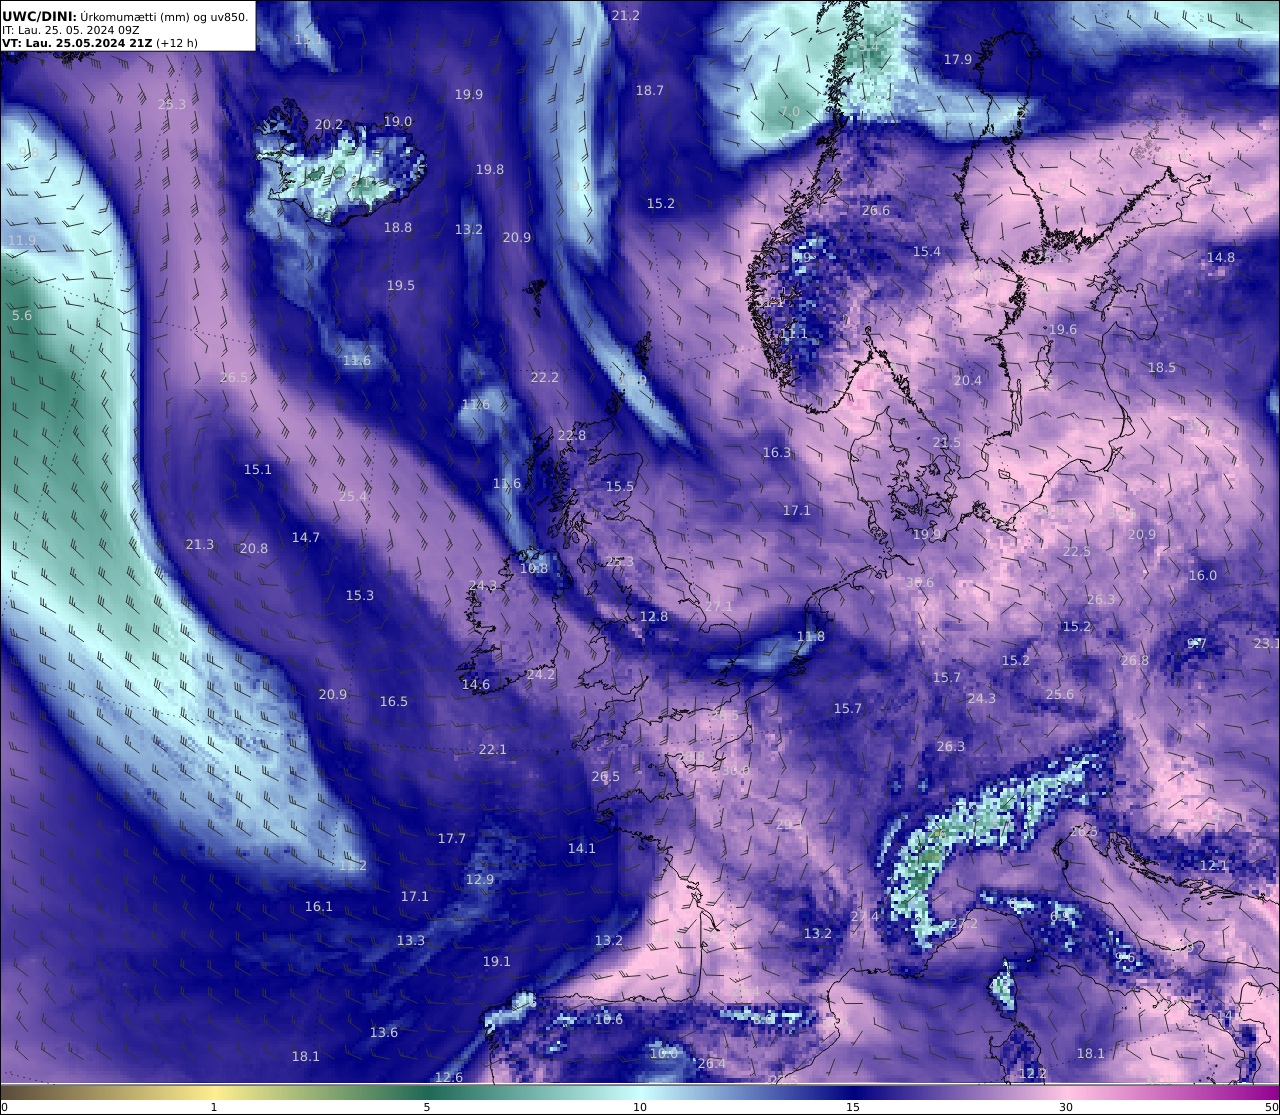Click the 22.5 value over Germany
This screenshot has width=1280, height=1115.
1077,551
